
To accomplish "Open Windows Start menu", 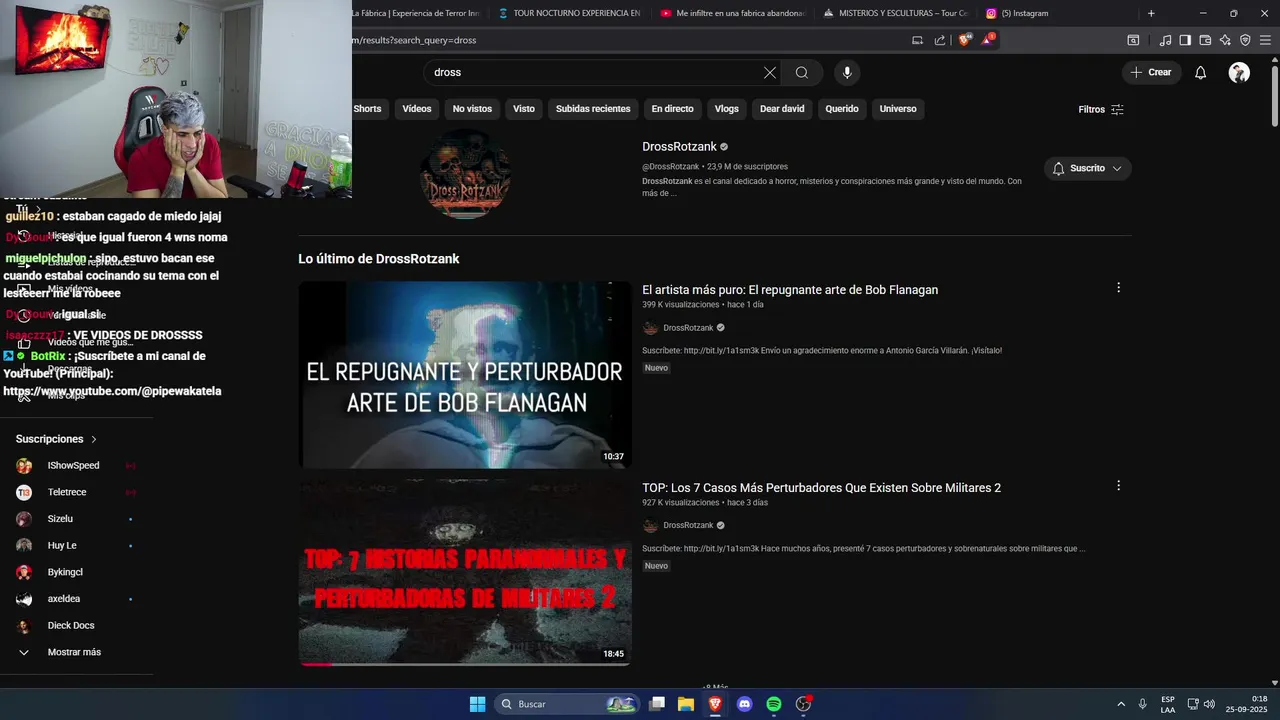I will (477, 704).
